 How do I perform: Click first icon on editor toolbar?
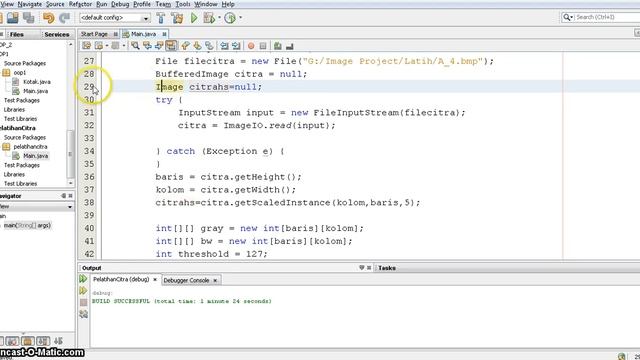[x=87, y=46]
